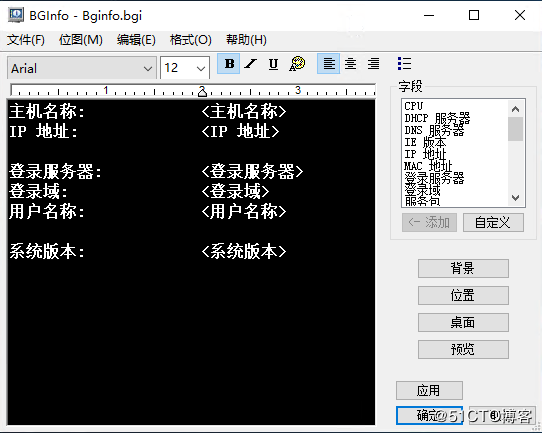542x433 pixels.
Task: Click the <登录服务器> placeholder in editor
Action: coord(252,172)
